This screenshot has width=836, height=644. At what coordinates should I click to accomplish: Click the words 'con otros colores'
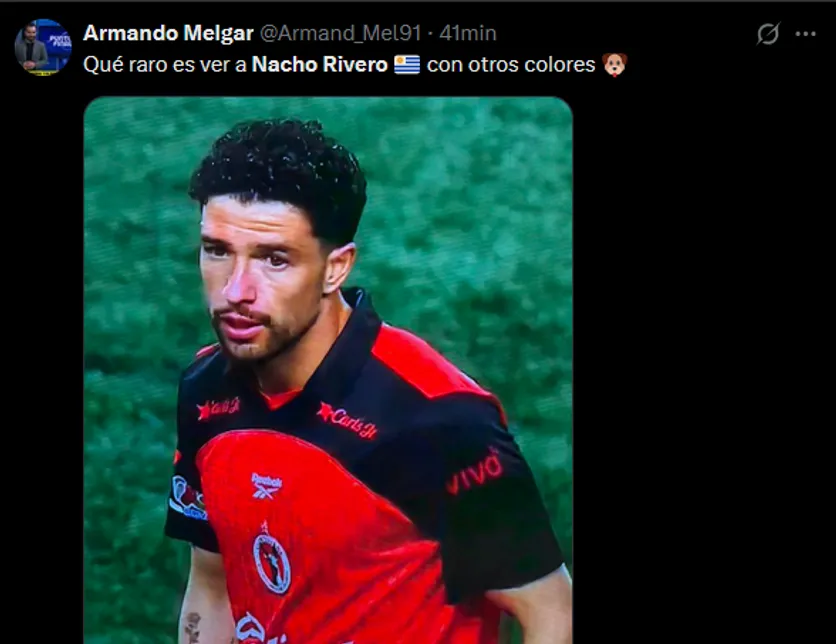(511, 65)
